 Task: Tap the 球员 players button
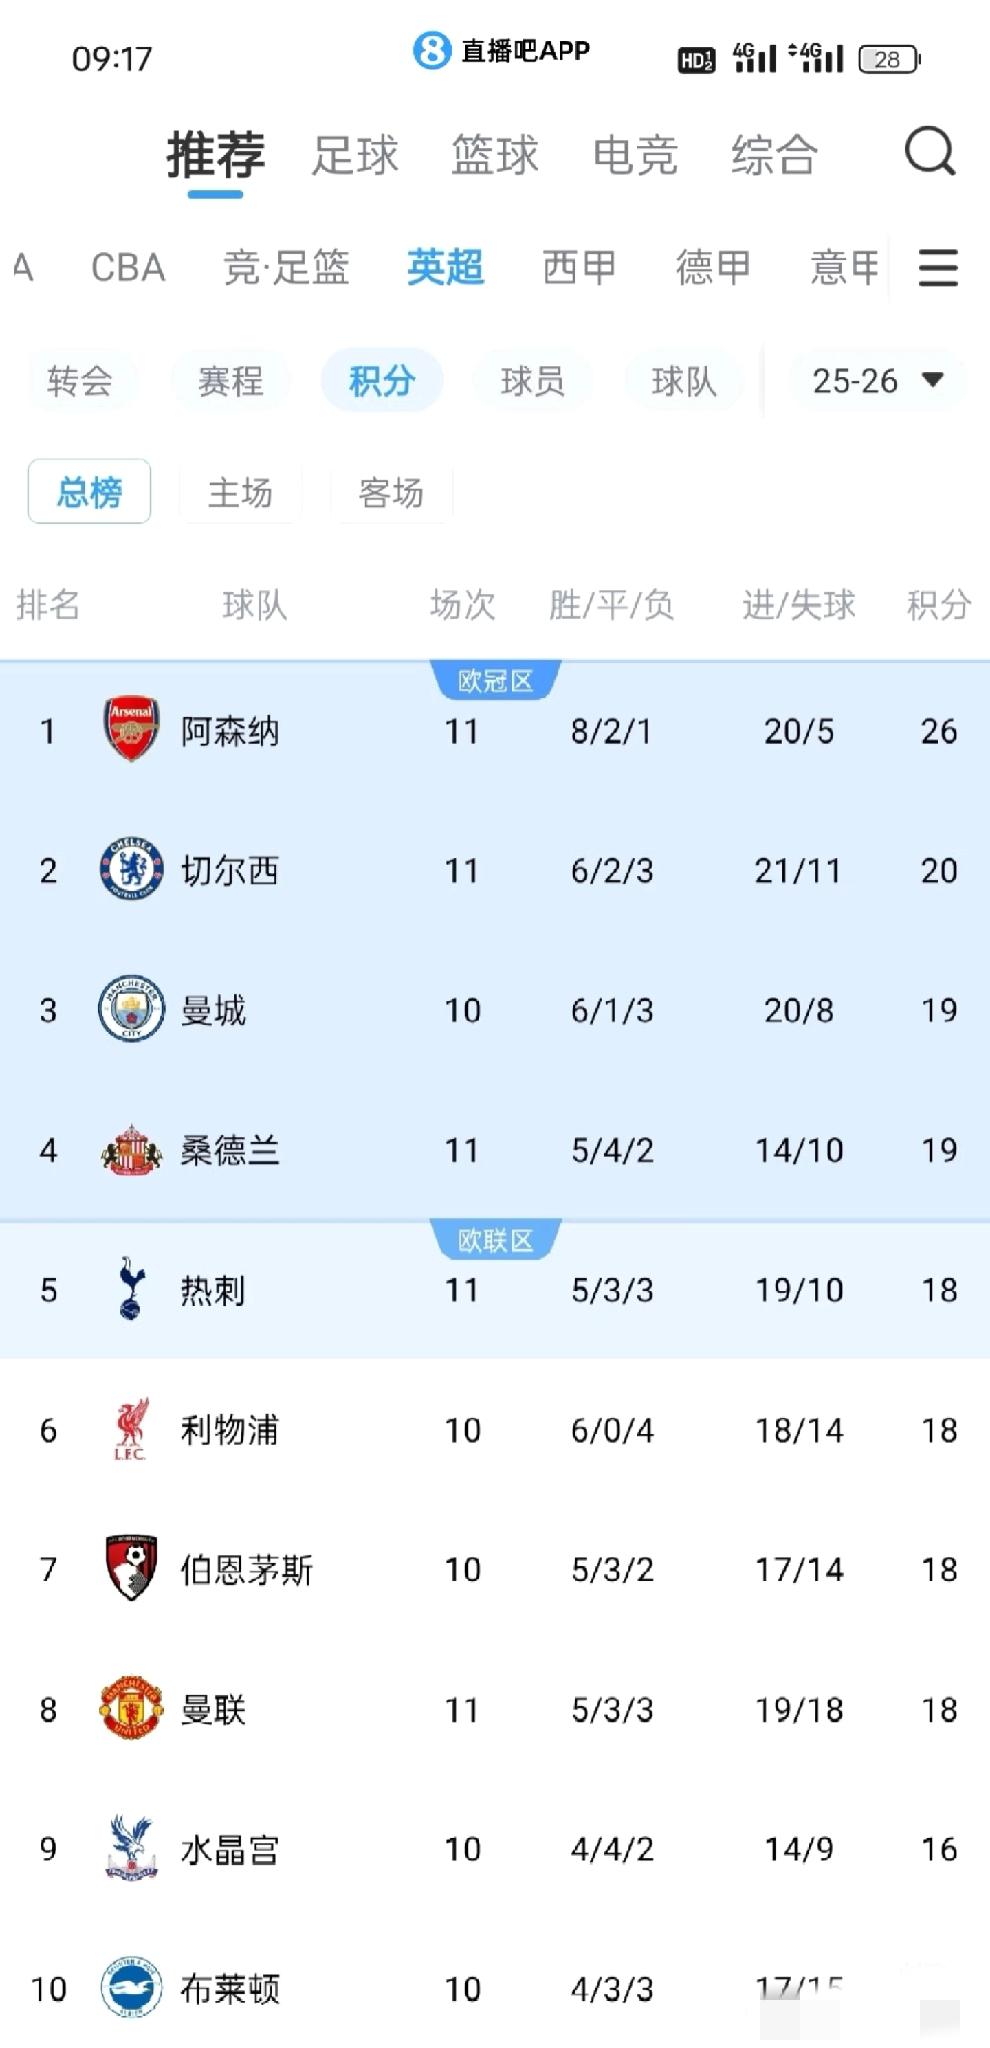532,381
